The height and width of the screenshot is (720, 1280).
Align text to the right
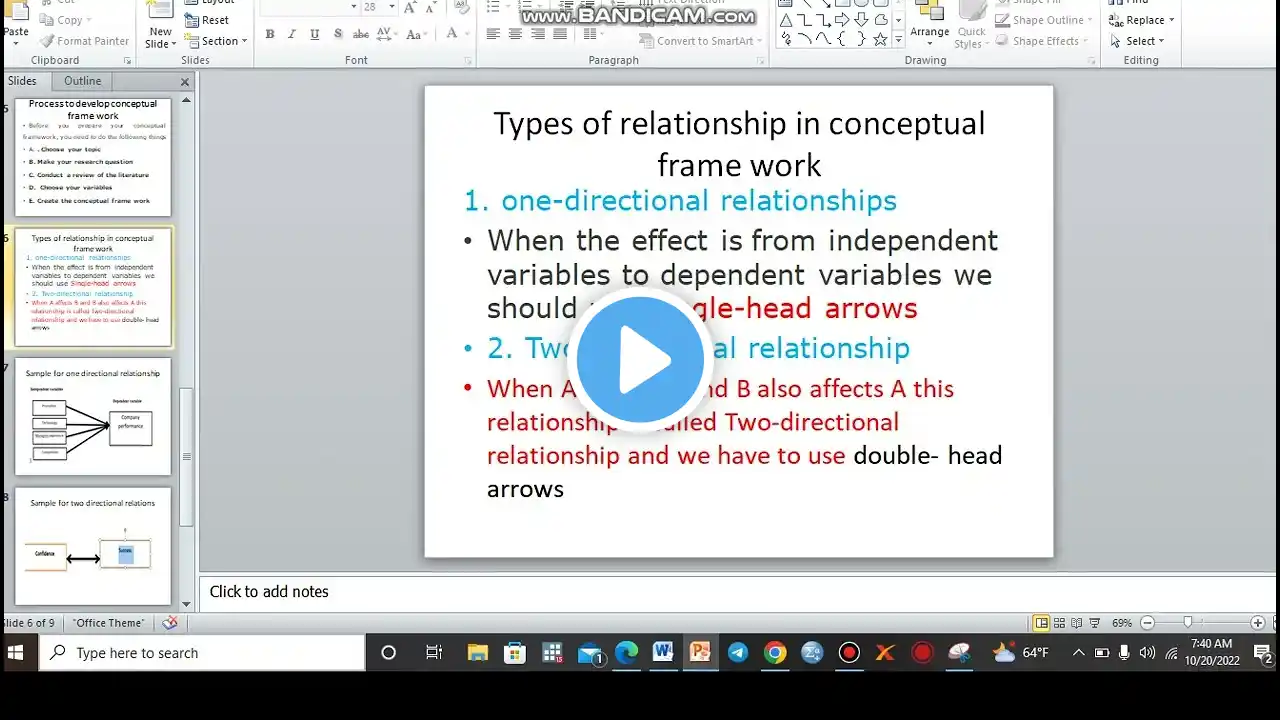click(x=538, y=34)
